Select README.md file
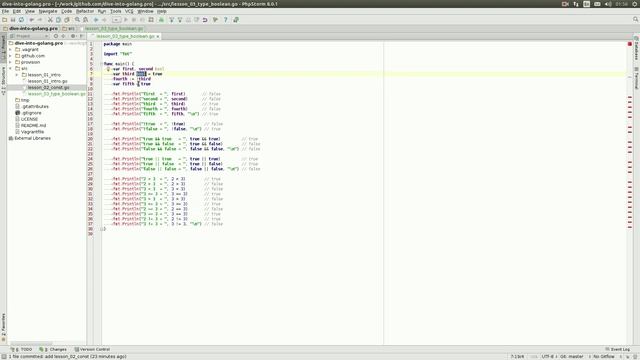Screen dimensions: 640x360 point(30,126)
